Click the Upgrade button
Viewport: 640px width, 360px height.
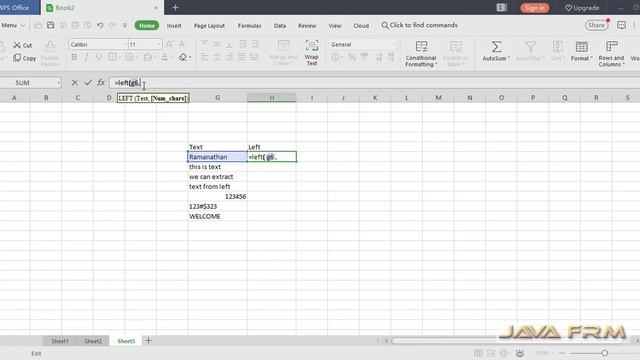(582, 8)
